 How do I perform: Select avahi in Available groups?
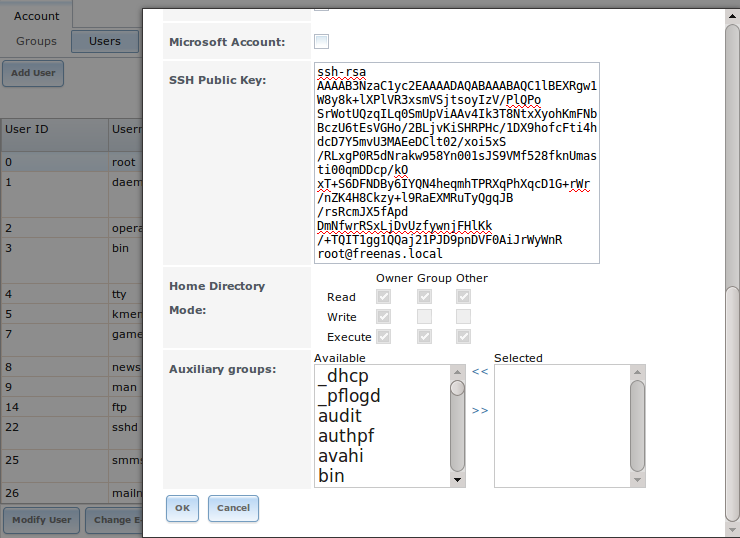point(383,456)
